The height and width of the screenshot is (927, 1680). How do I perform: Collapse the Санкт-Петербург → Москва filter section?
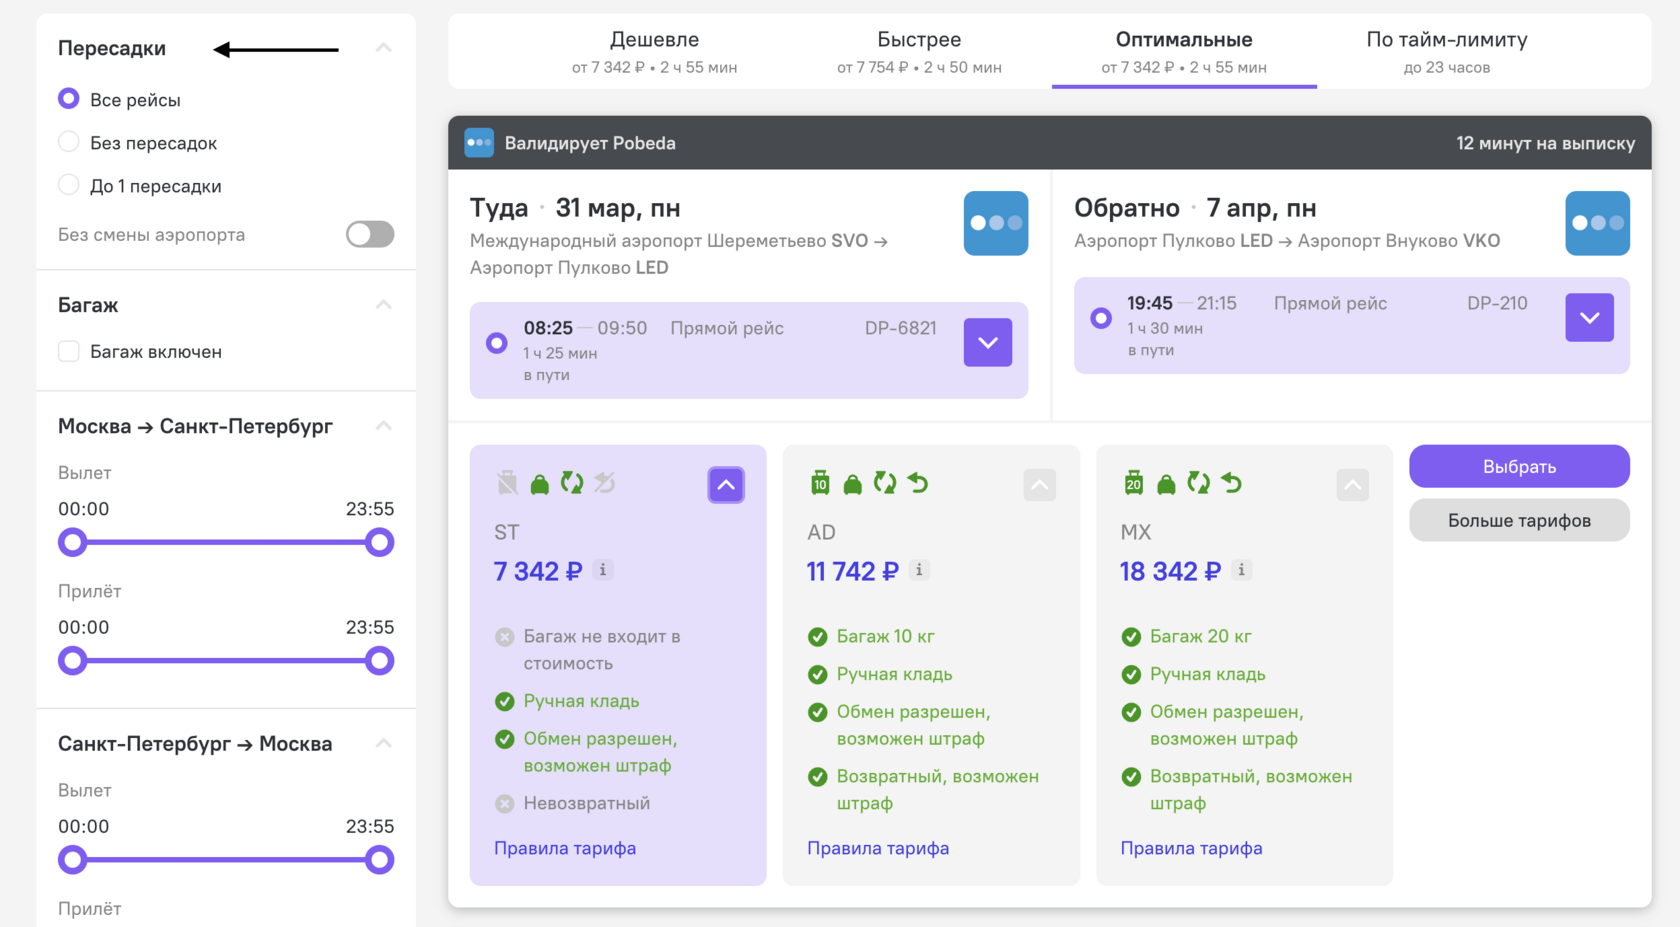383,743
